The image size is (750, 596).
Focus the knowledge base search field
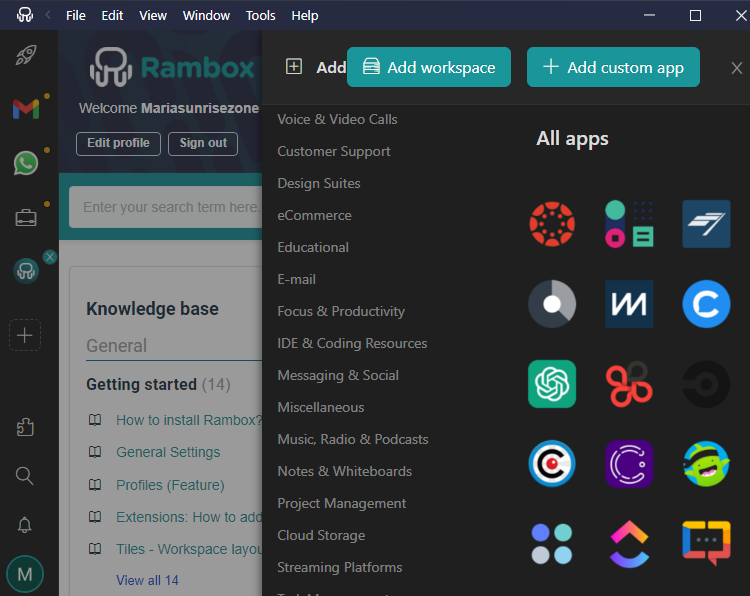click(165, 207)
